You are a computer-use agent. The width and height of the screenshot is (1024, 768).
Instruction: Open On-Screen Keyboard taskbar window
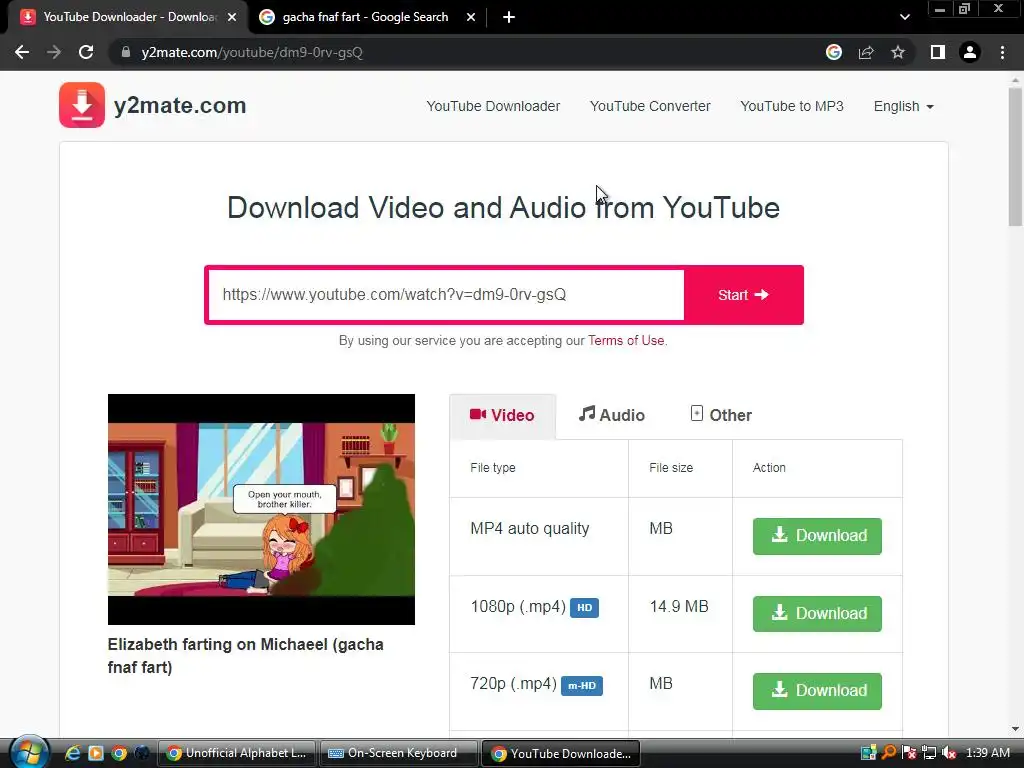pyautogui.click(x=398, y=753)
